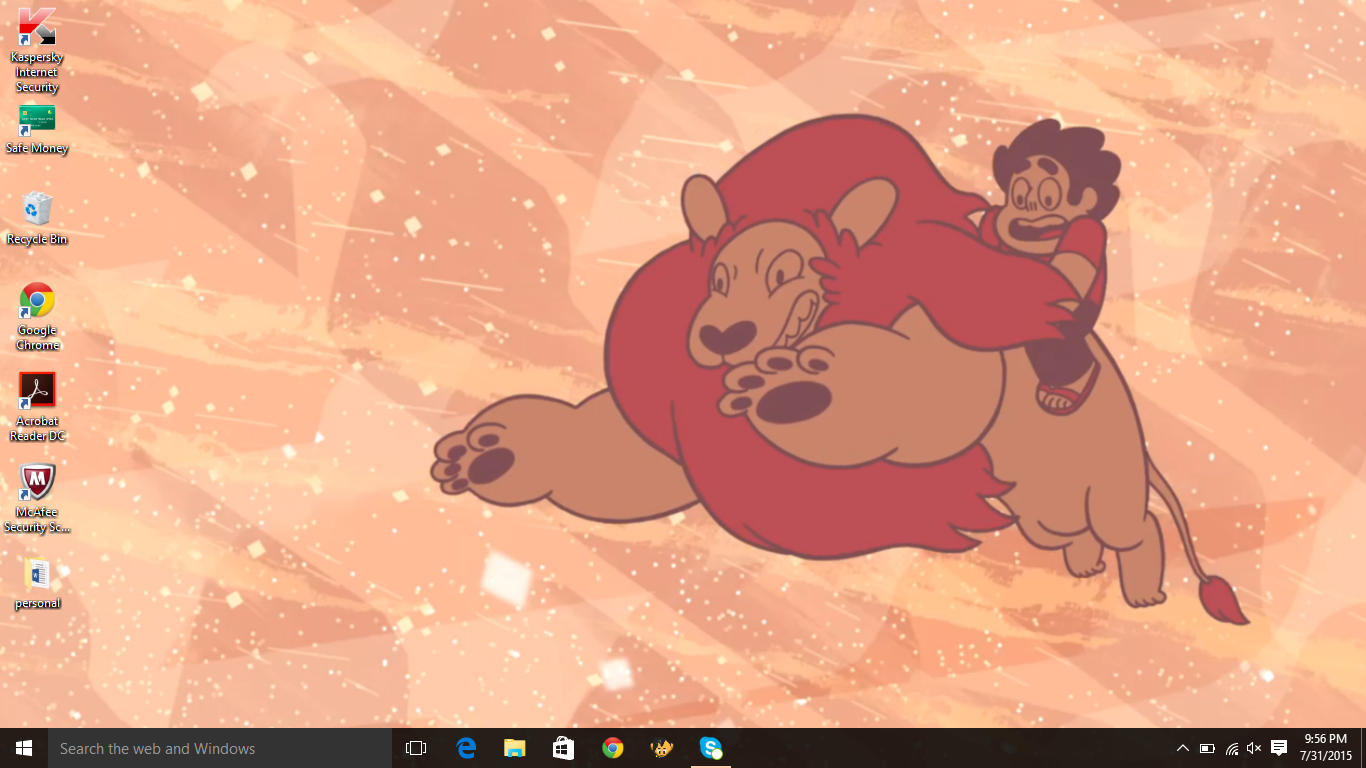1366x768 pixels.
Task: Click the Chrome icon in the taskbar
Action: (613, 748)
